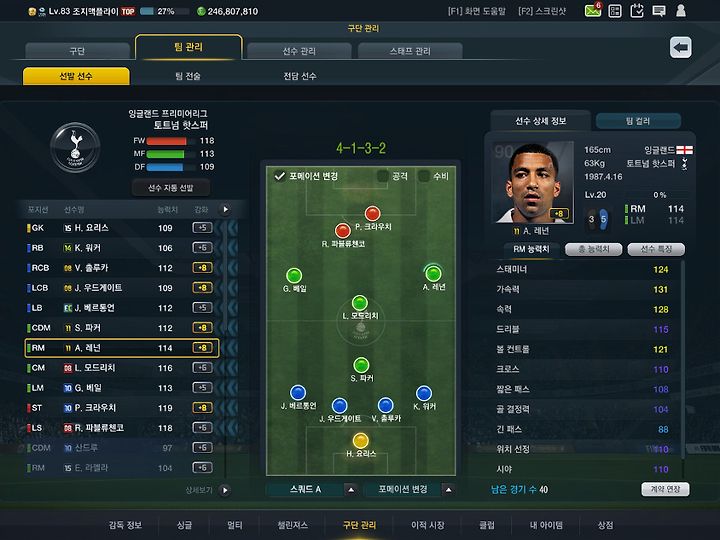
Task: Switch to the 선수 관리 tab
Action: point(299,51)
